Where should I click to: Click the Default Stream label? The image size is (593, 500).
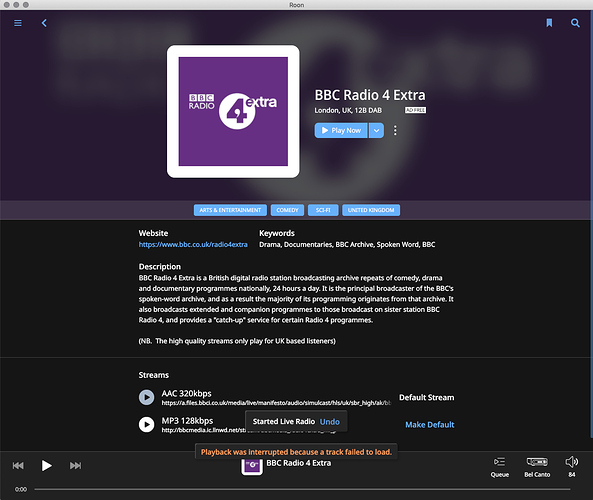(427, 398)
